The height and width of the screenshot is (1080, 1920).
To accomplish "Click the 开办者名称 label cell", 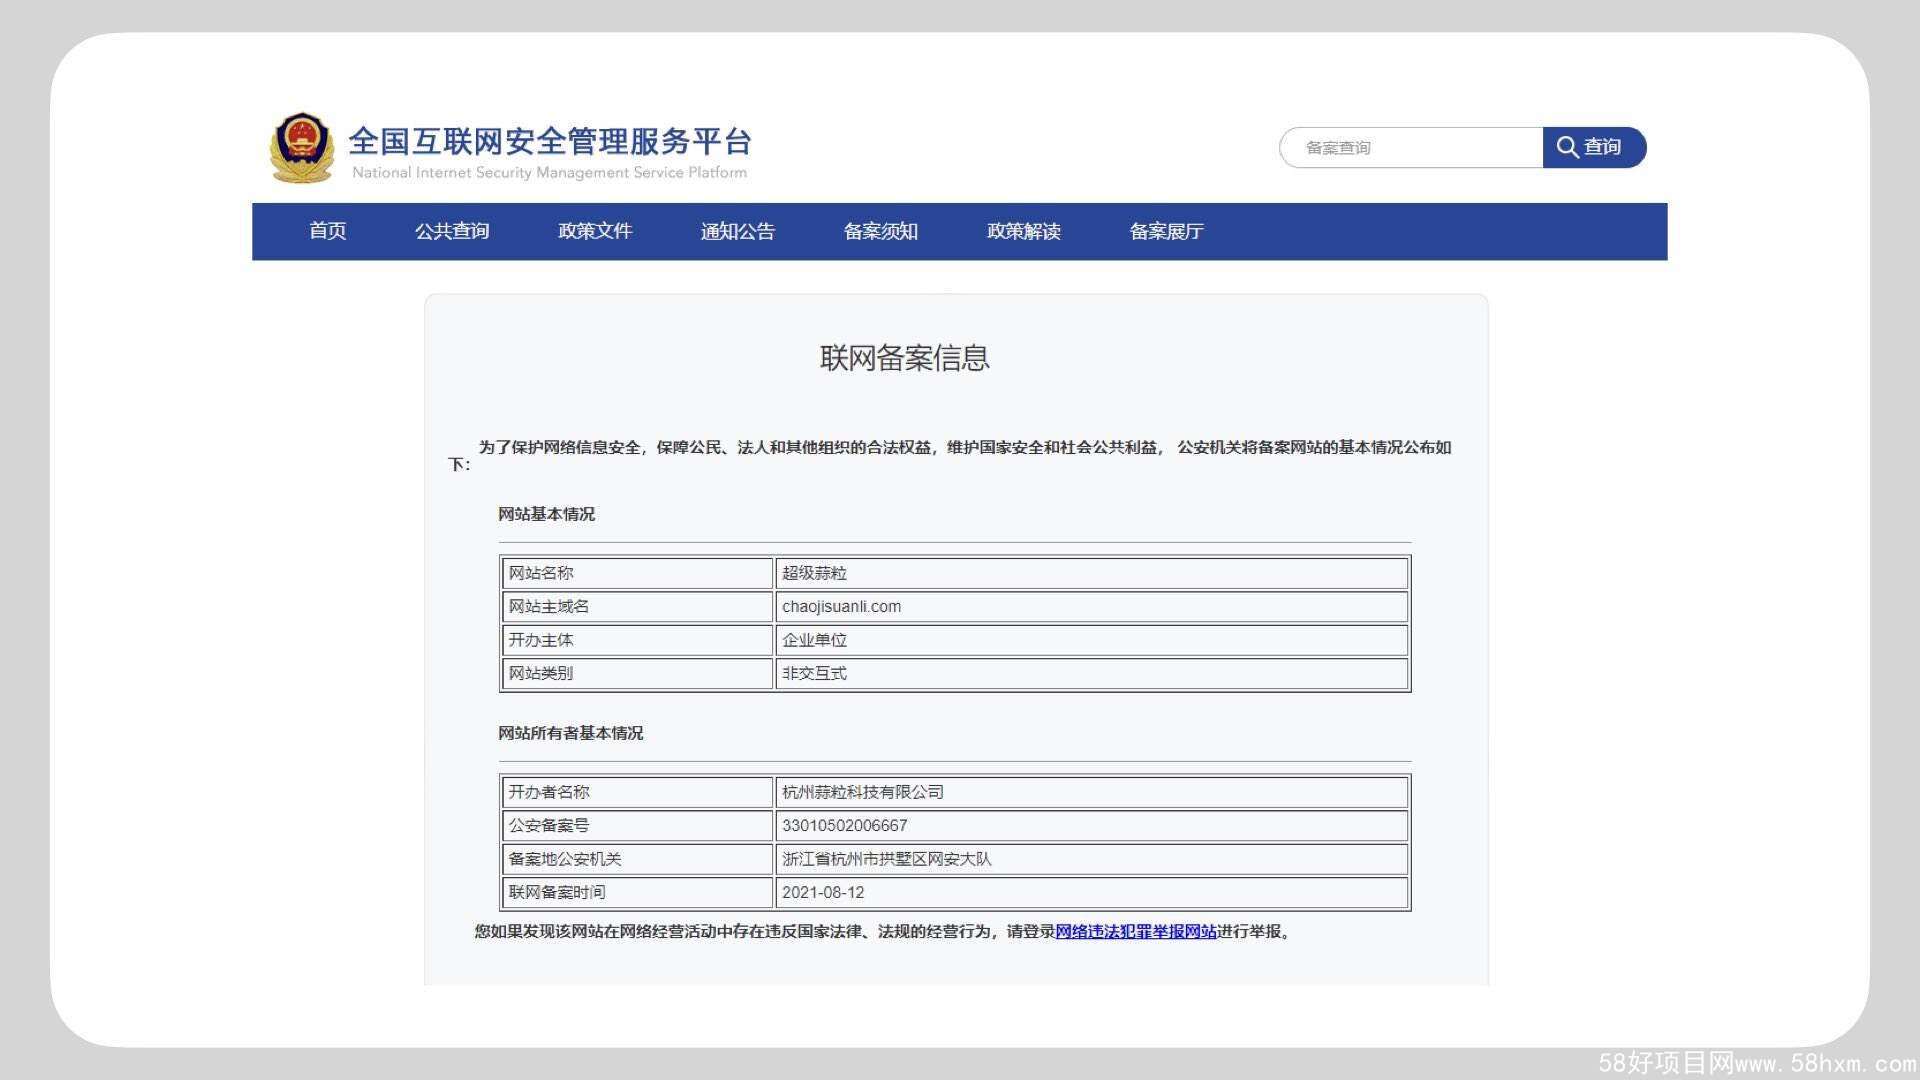I will click(637, 792).
